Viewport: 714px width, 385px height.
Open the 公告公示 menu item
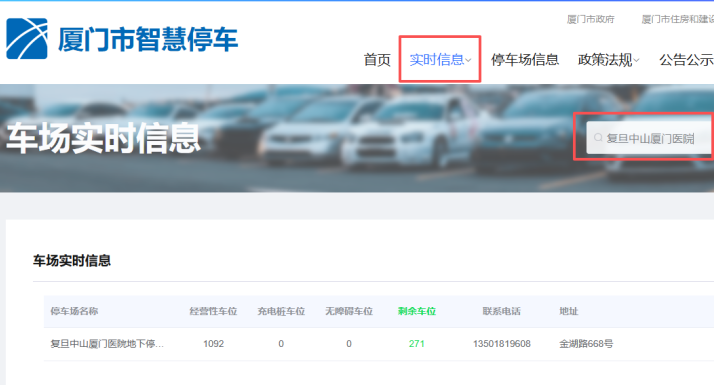[687, 60]
